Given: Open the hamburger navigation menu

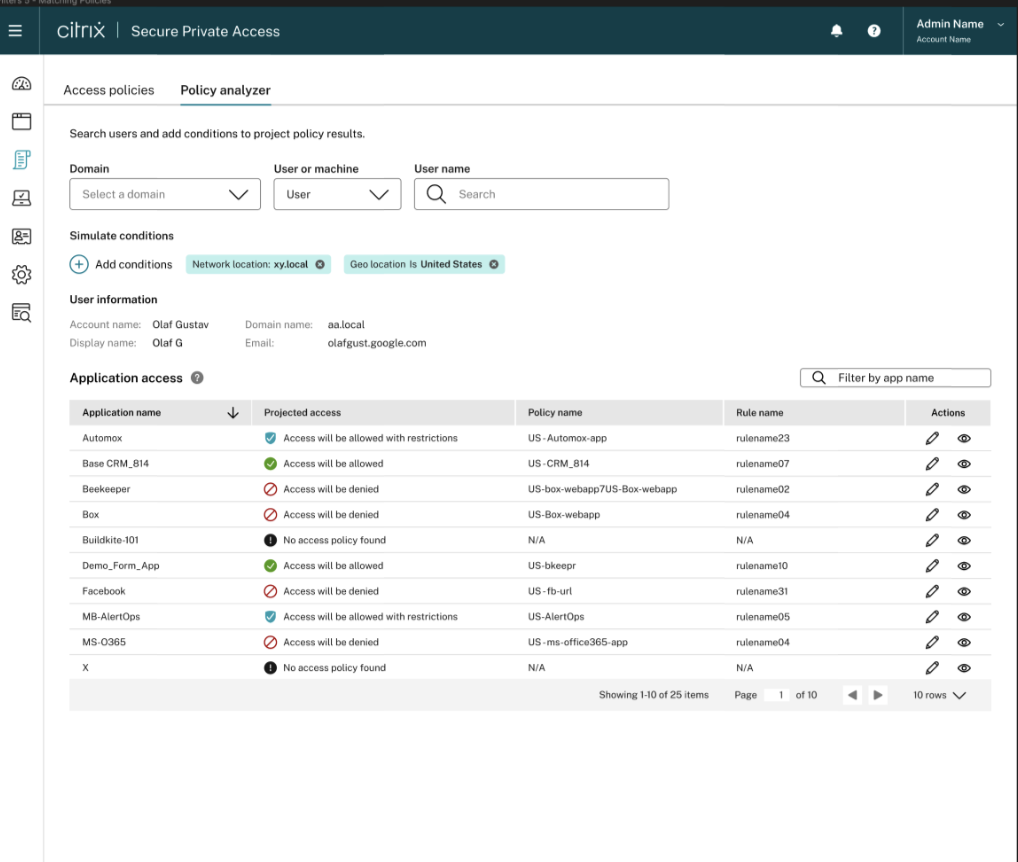Looking at the screenshot, I should tap(15, 31).
